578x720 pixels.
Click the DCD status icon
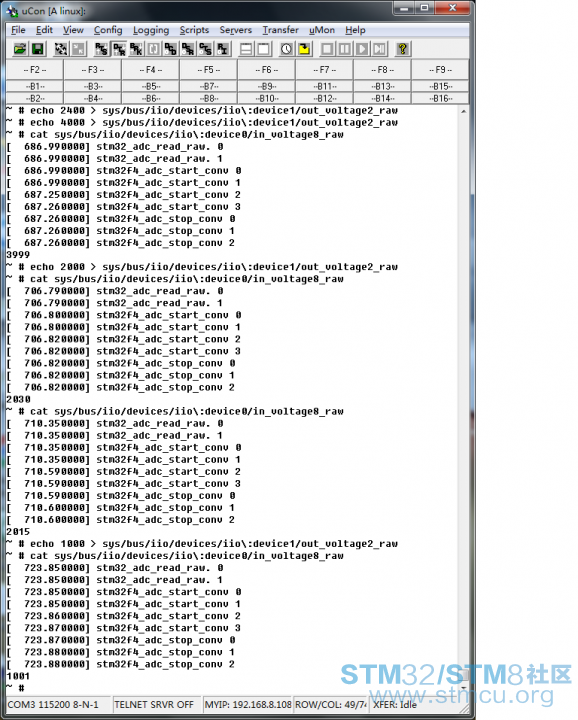pos(171,49)
